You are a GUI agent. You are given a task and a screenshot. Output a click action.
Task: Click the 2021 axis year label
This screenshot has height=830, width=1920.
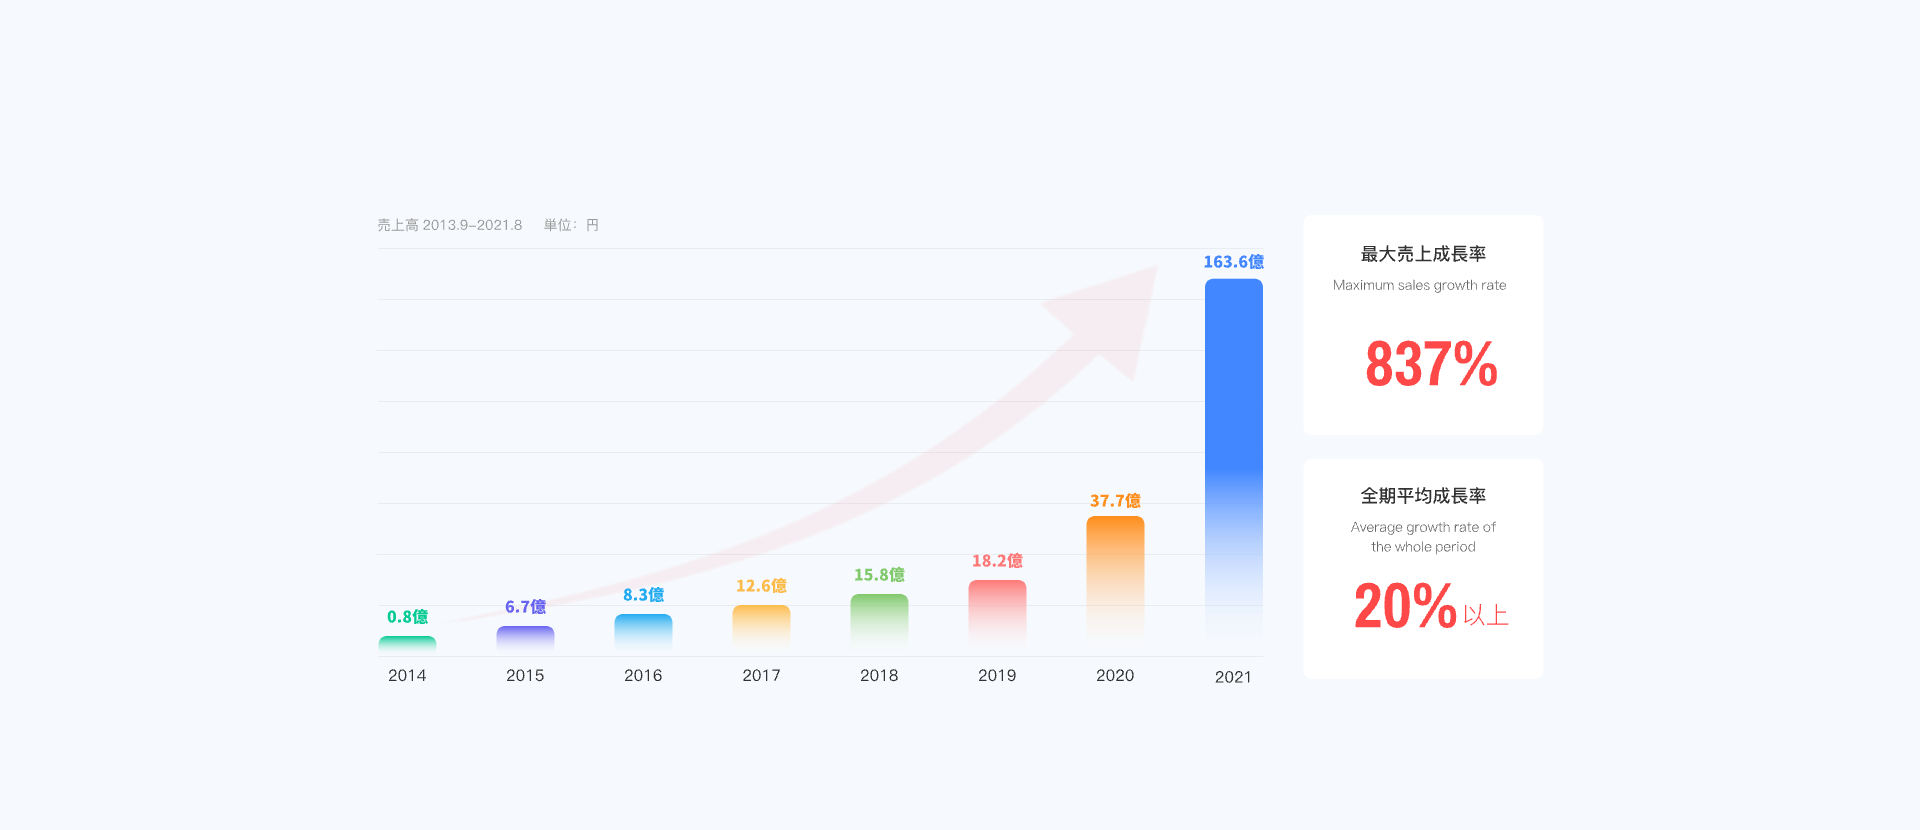[1233, 677]
